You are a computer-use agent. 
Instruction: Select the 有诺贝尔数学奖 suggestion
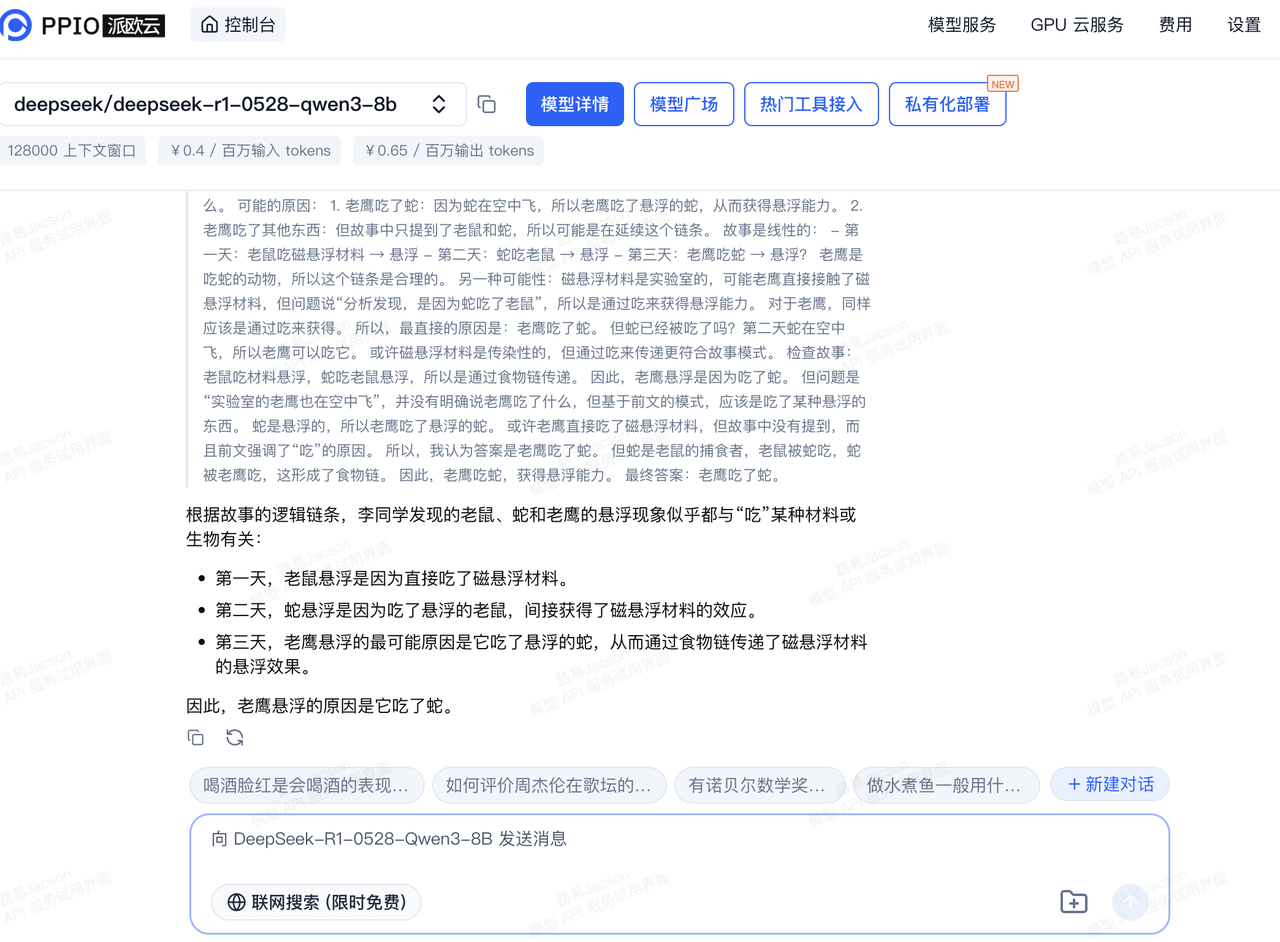tap(762, 785)
